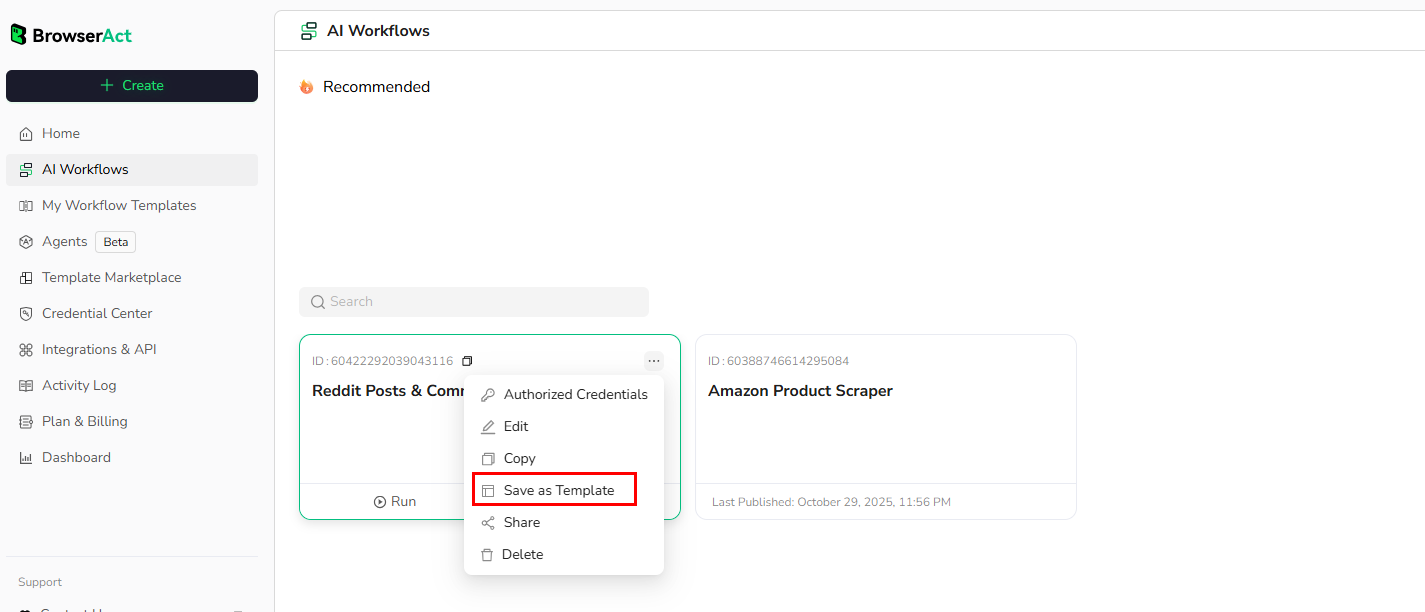Image resolution: width=1425 pixels, height=612 pixels.
Task: Open Integrations & API page
Action: pos(99,350)
